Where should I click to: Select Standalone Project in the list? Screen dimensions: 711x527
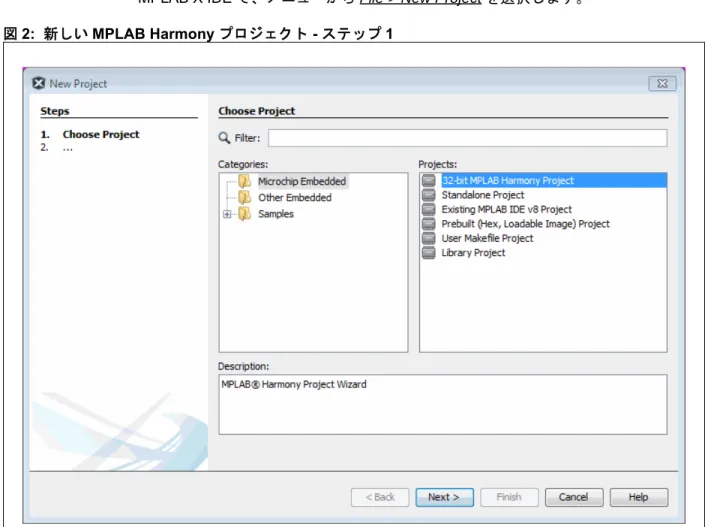tap(483, 195)
